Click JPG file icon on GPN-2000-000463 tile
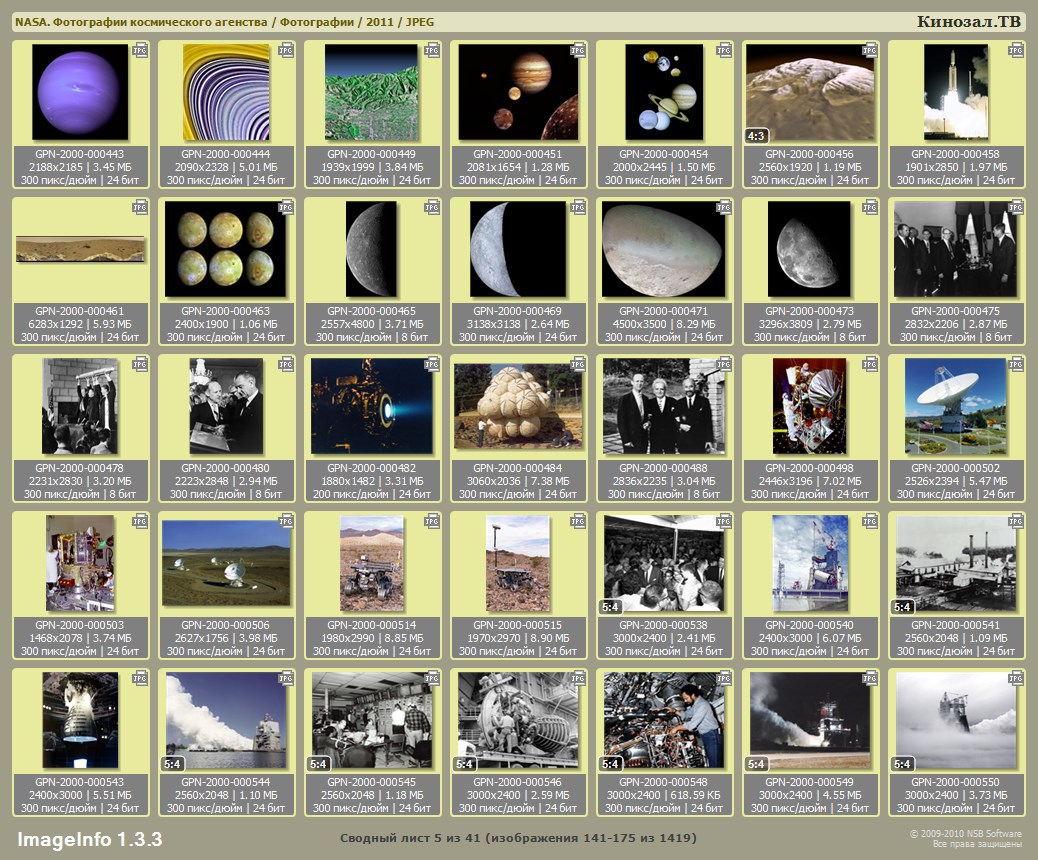Viewport: 1038px width, 860px height. click(286, 206)
